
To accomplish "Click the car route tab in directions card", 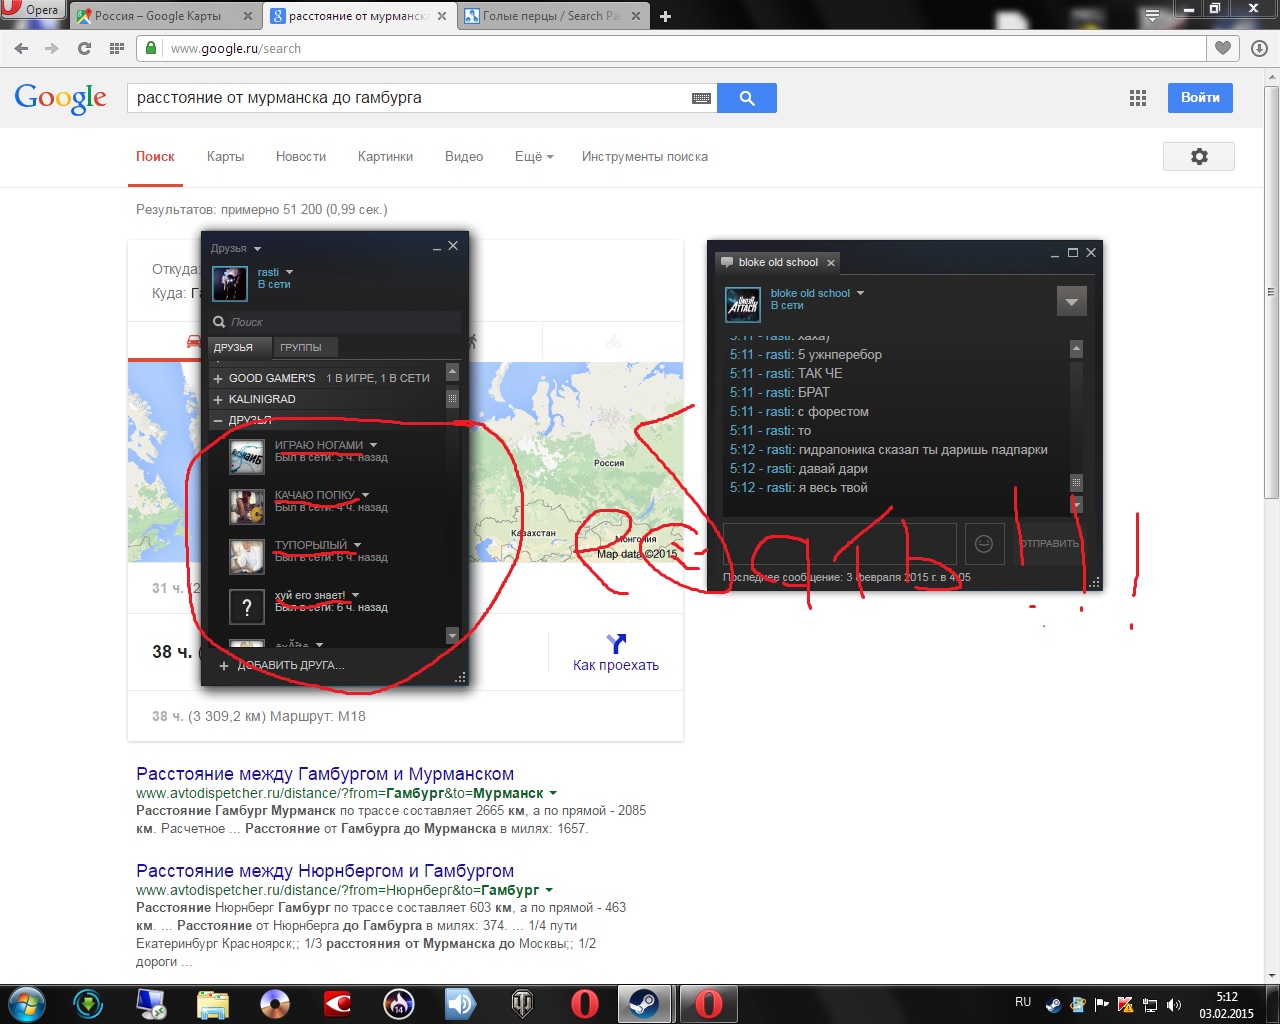I will [194, 341].
